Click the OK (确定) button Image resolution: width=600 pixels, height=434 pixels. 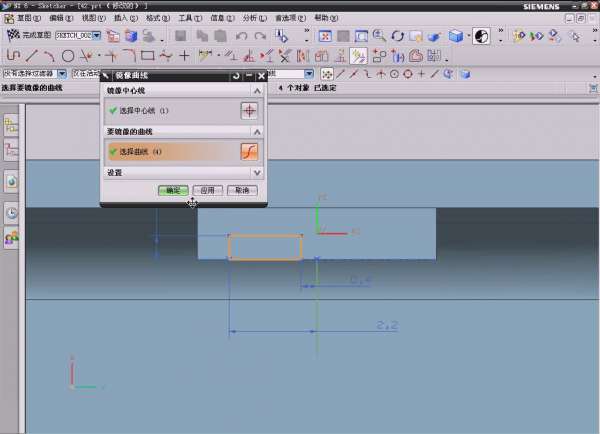[x=173, y=190]
